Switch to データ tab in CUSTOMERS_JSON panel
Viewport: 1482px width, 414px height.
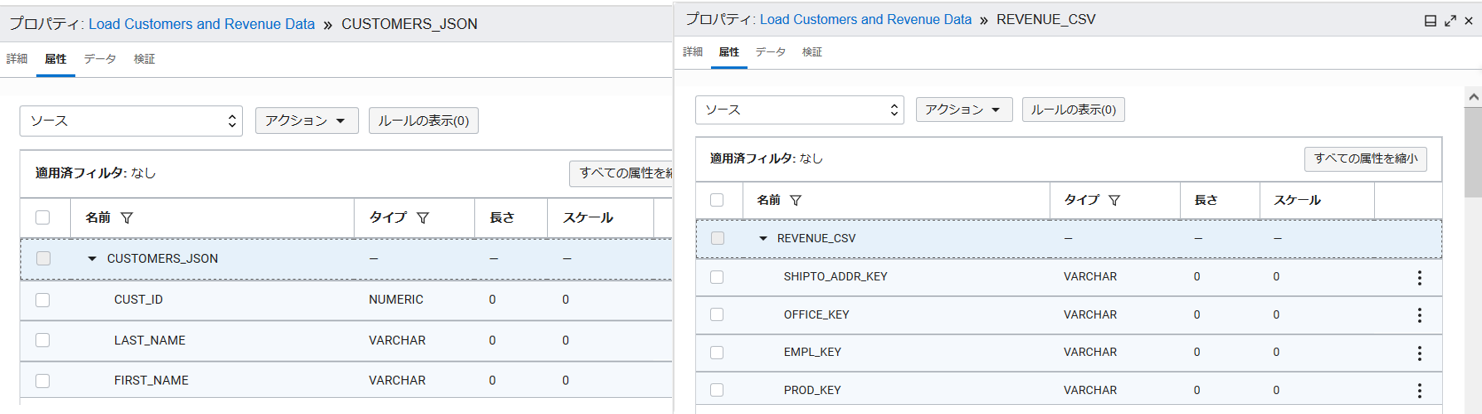point(100,59)
